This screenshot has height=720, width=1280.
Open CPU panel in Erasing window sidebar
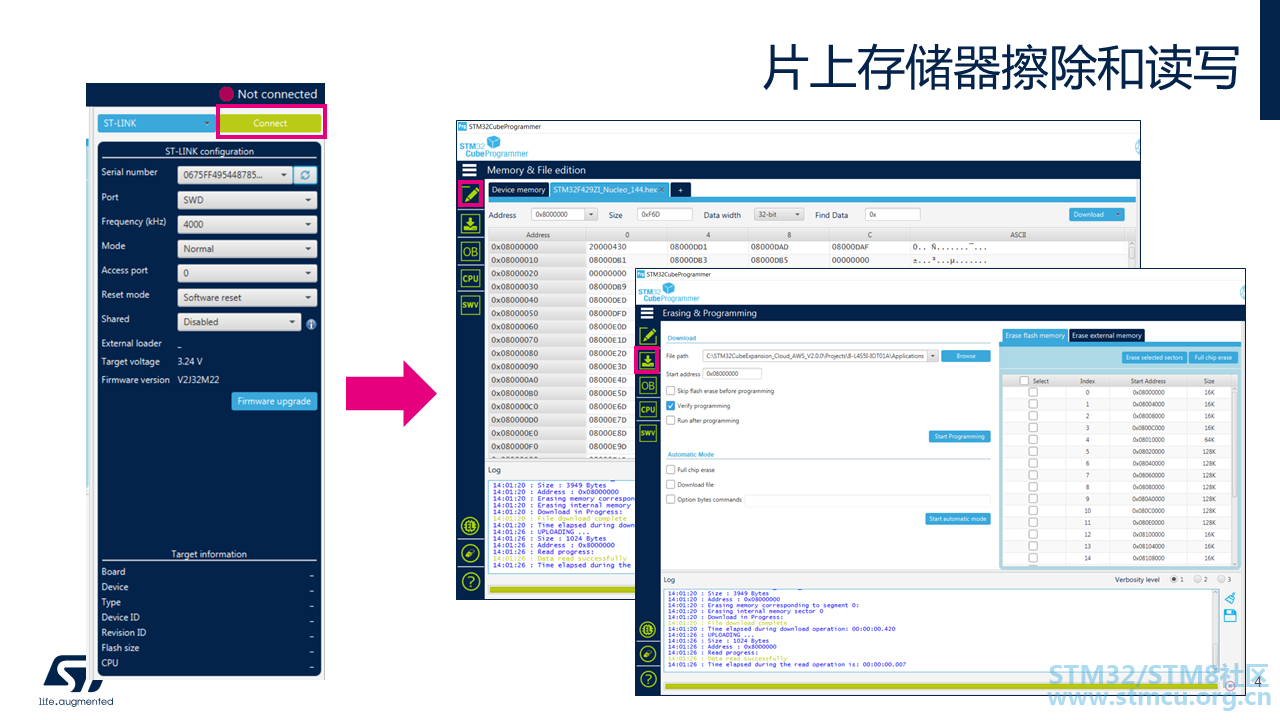click(648, 409)
